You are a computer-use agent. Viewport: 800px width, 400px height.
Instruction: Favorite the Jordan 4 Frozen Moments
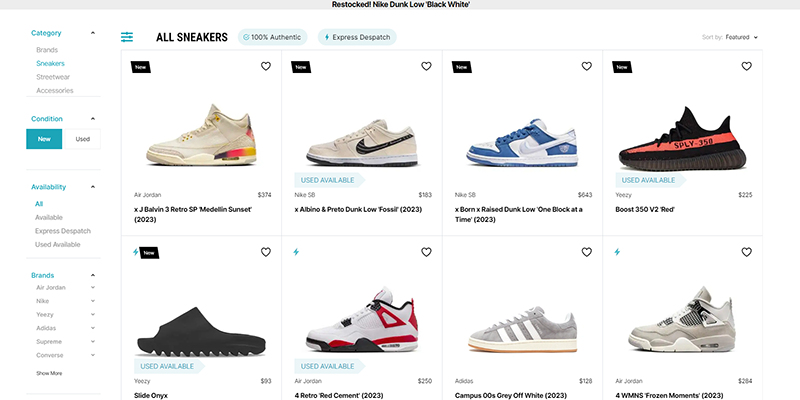pos(746,252)
